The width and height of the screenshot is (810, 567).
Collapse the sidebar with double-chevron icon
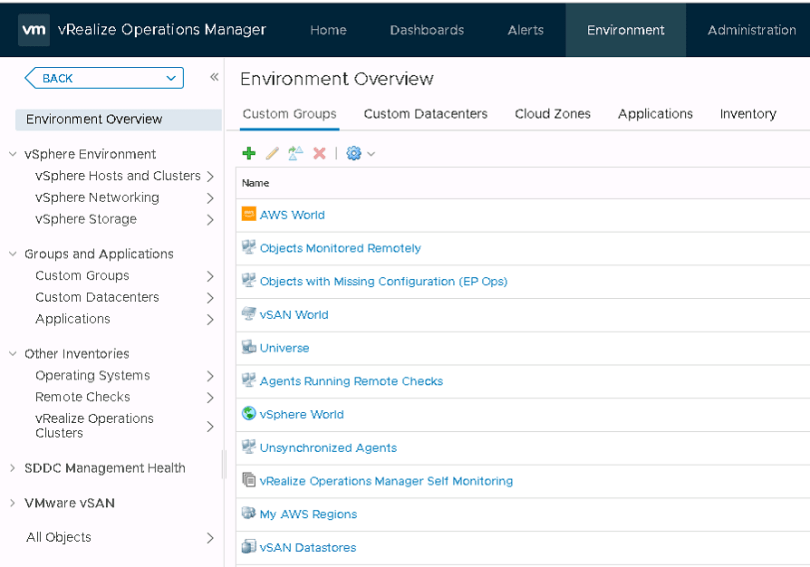(214, 77)
